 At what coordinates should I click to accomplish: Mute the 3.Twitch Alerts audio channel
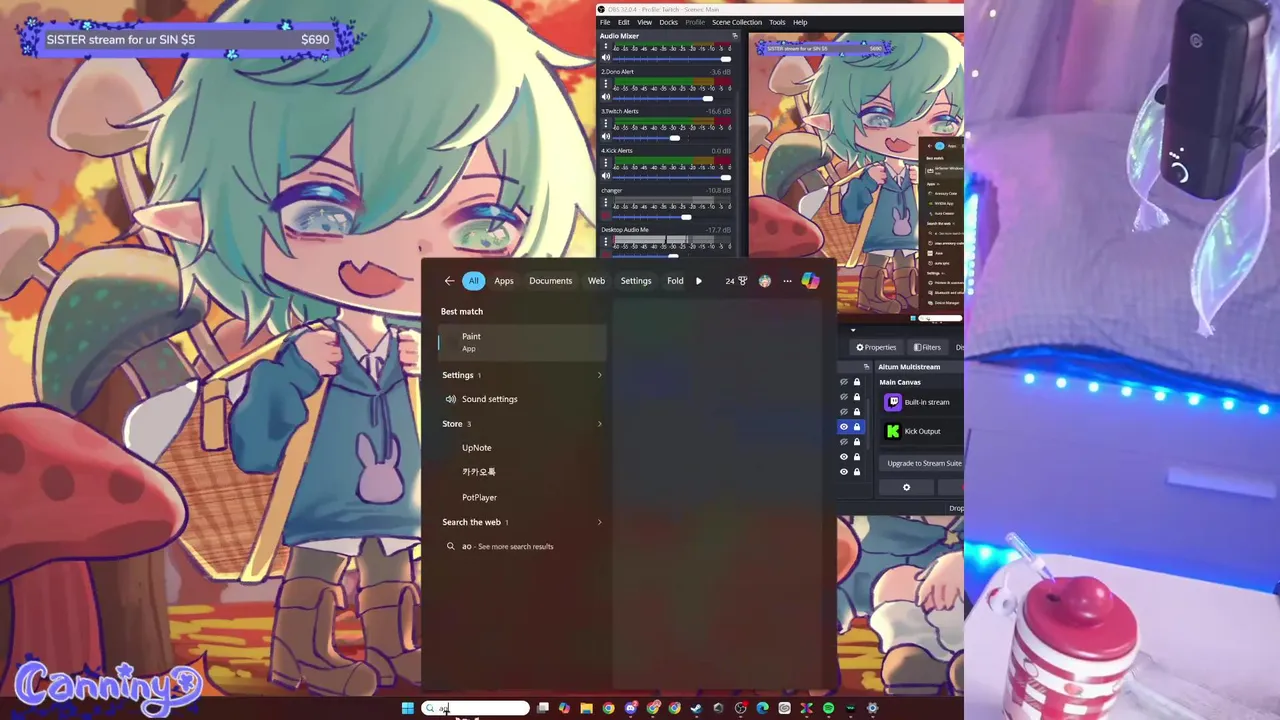(x=606, y=136)
